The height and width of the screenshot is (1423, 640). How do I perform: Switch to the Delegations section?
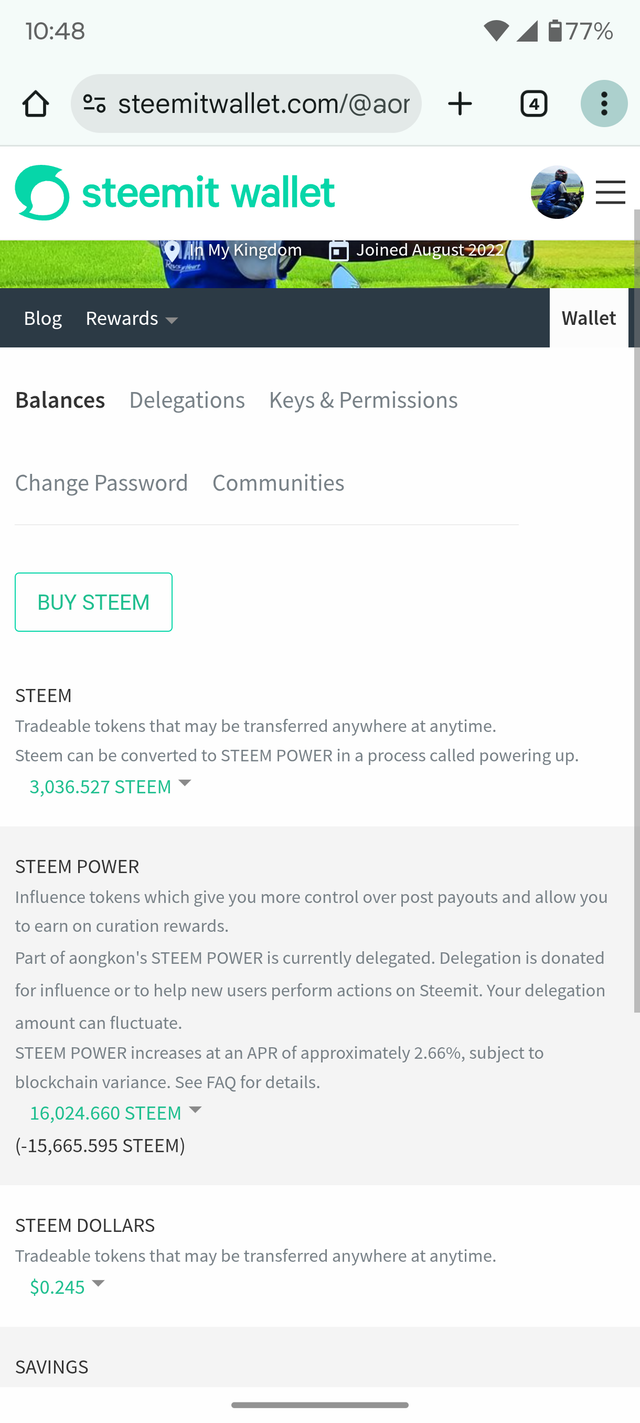pos(187,401)
